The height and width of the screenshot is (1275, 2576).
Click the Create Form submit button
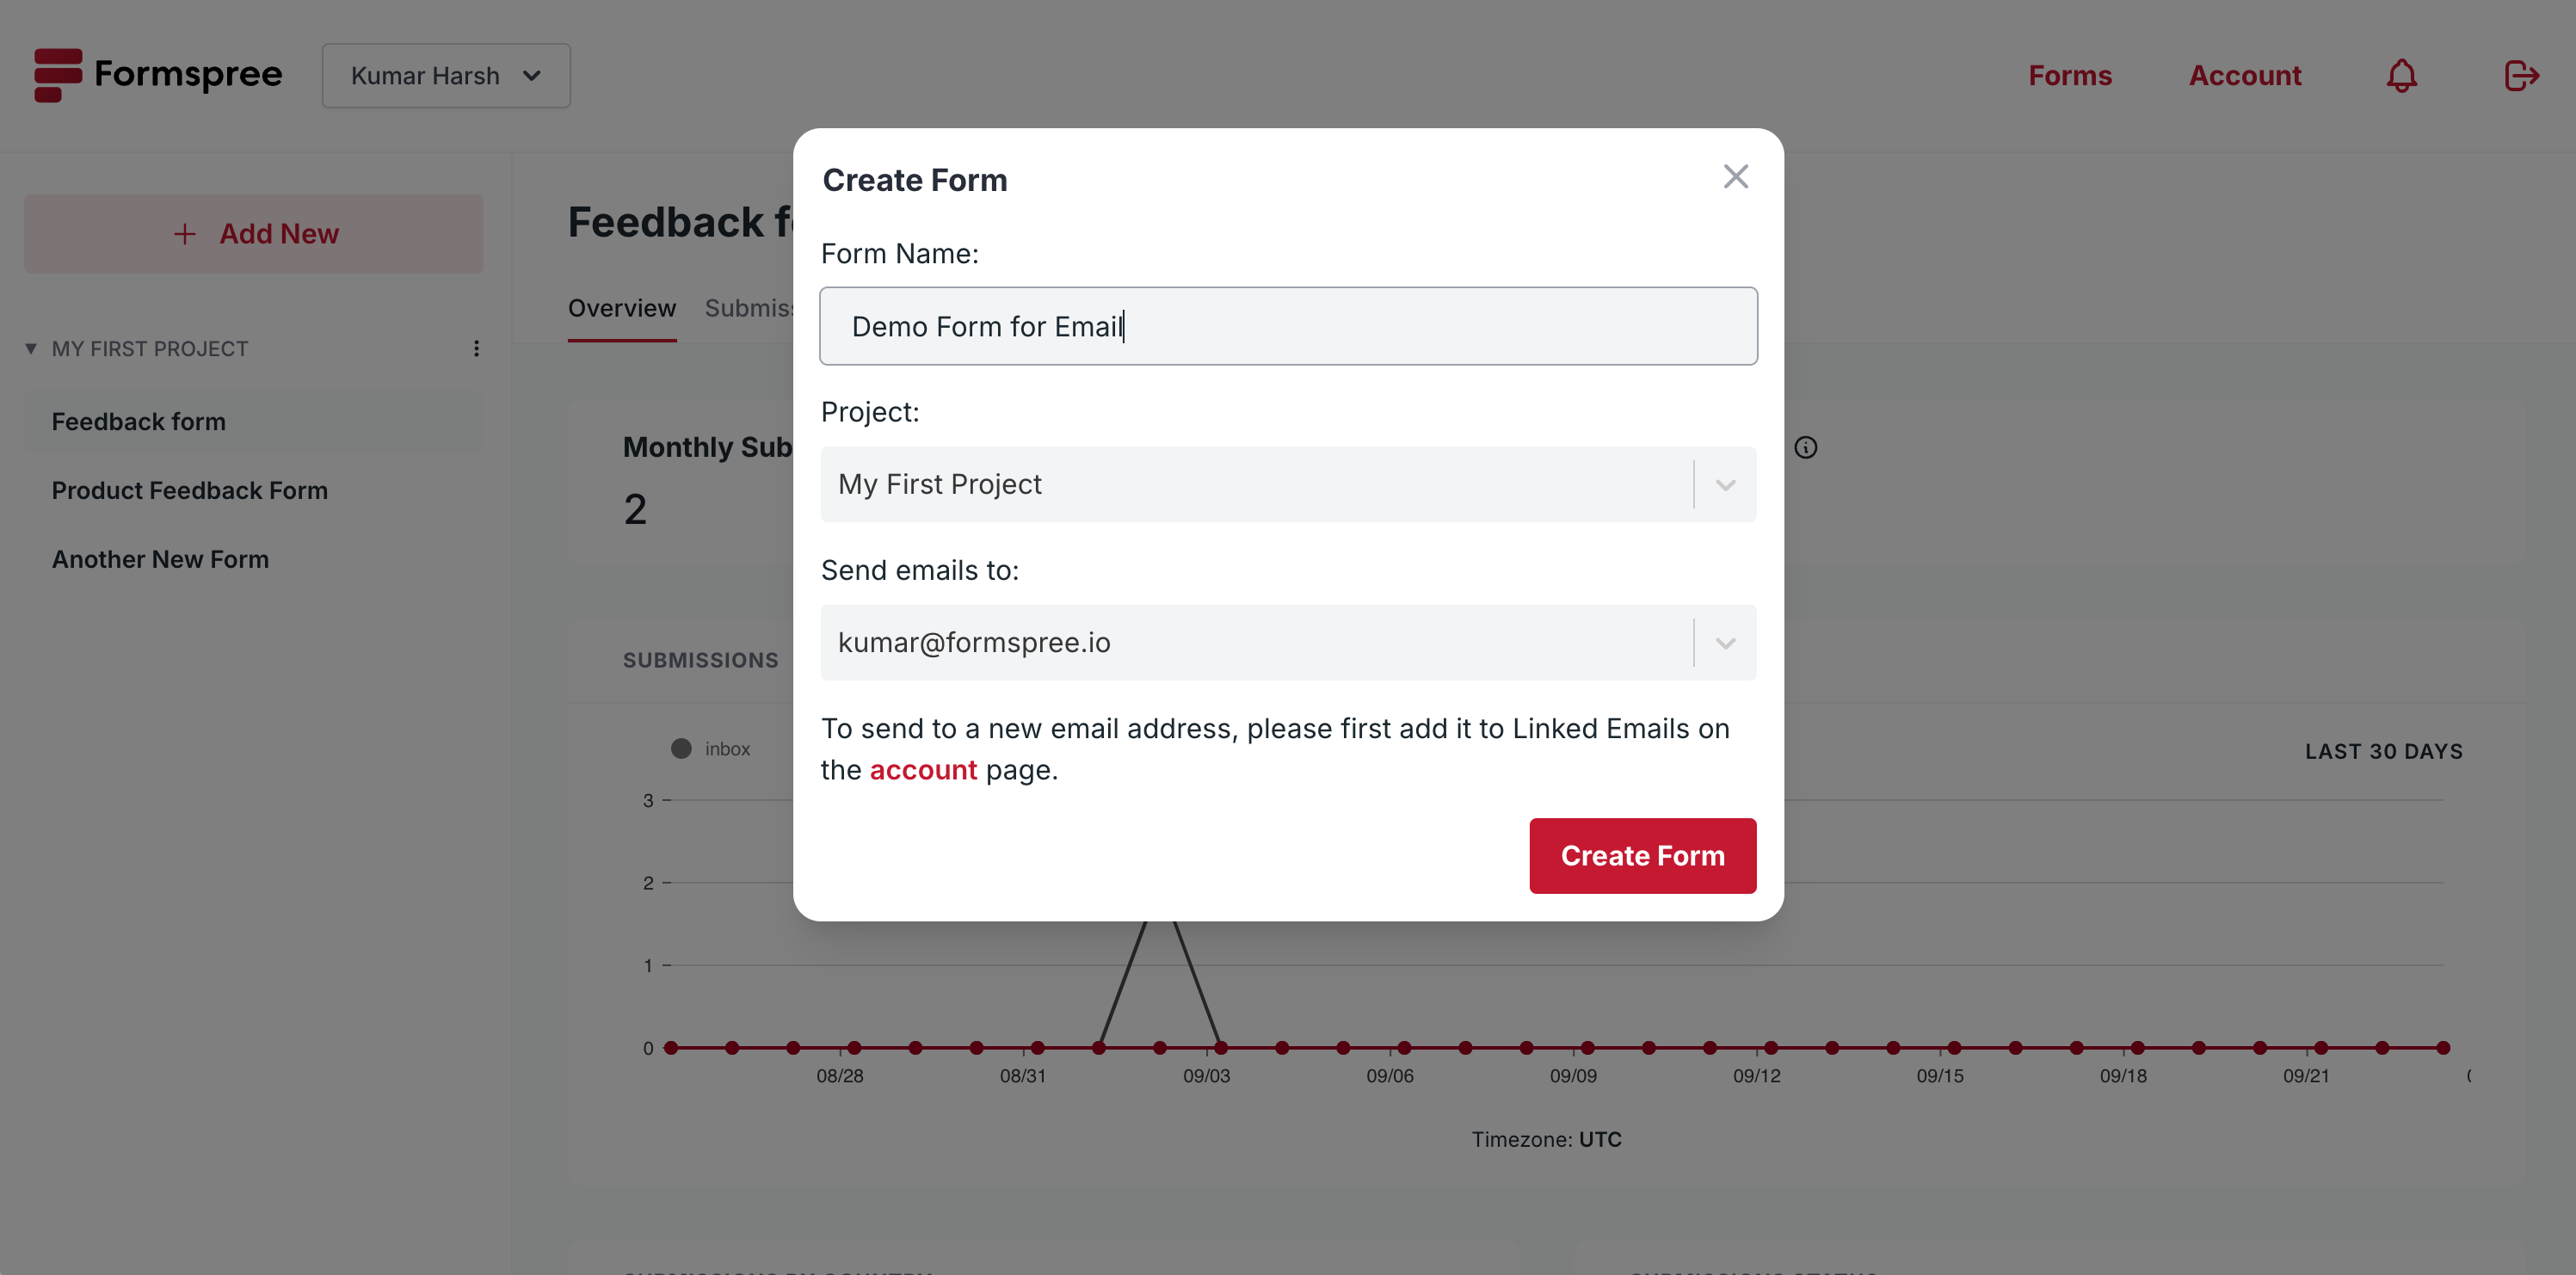pos(1642,854)
